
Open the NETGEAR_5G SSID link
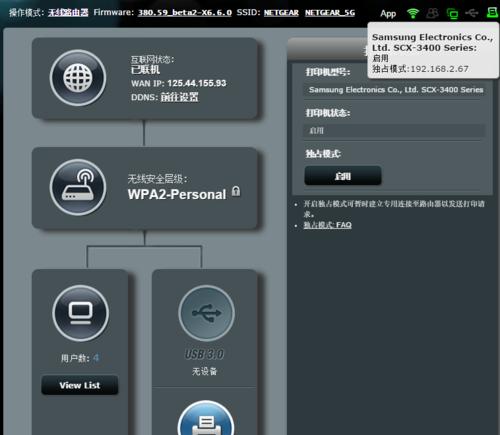tap(330, 13)
